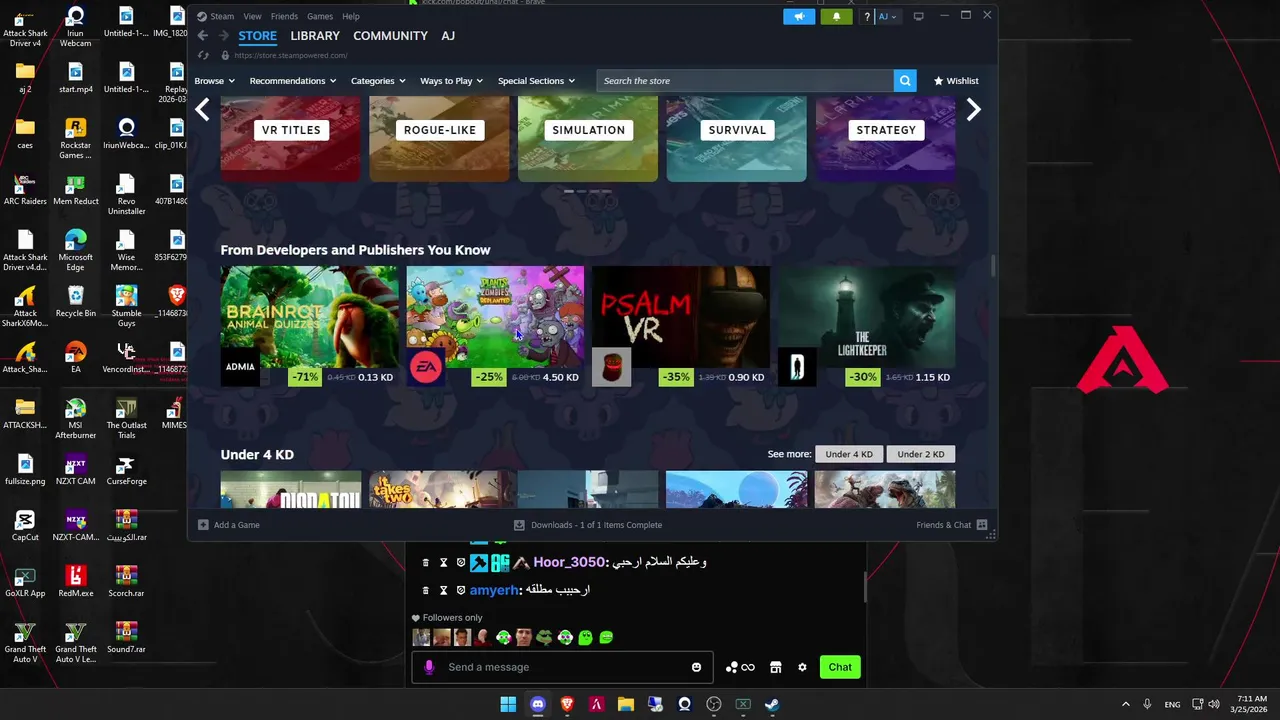The height and width of the screenshot is (720, 1280).
Task: Click the Under 2 KD button
Action: [x=921, y=454]
